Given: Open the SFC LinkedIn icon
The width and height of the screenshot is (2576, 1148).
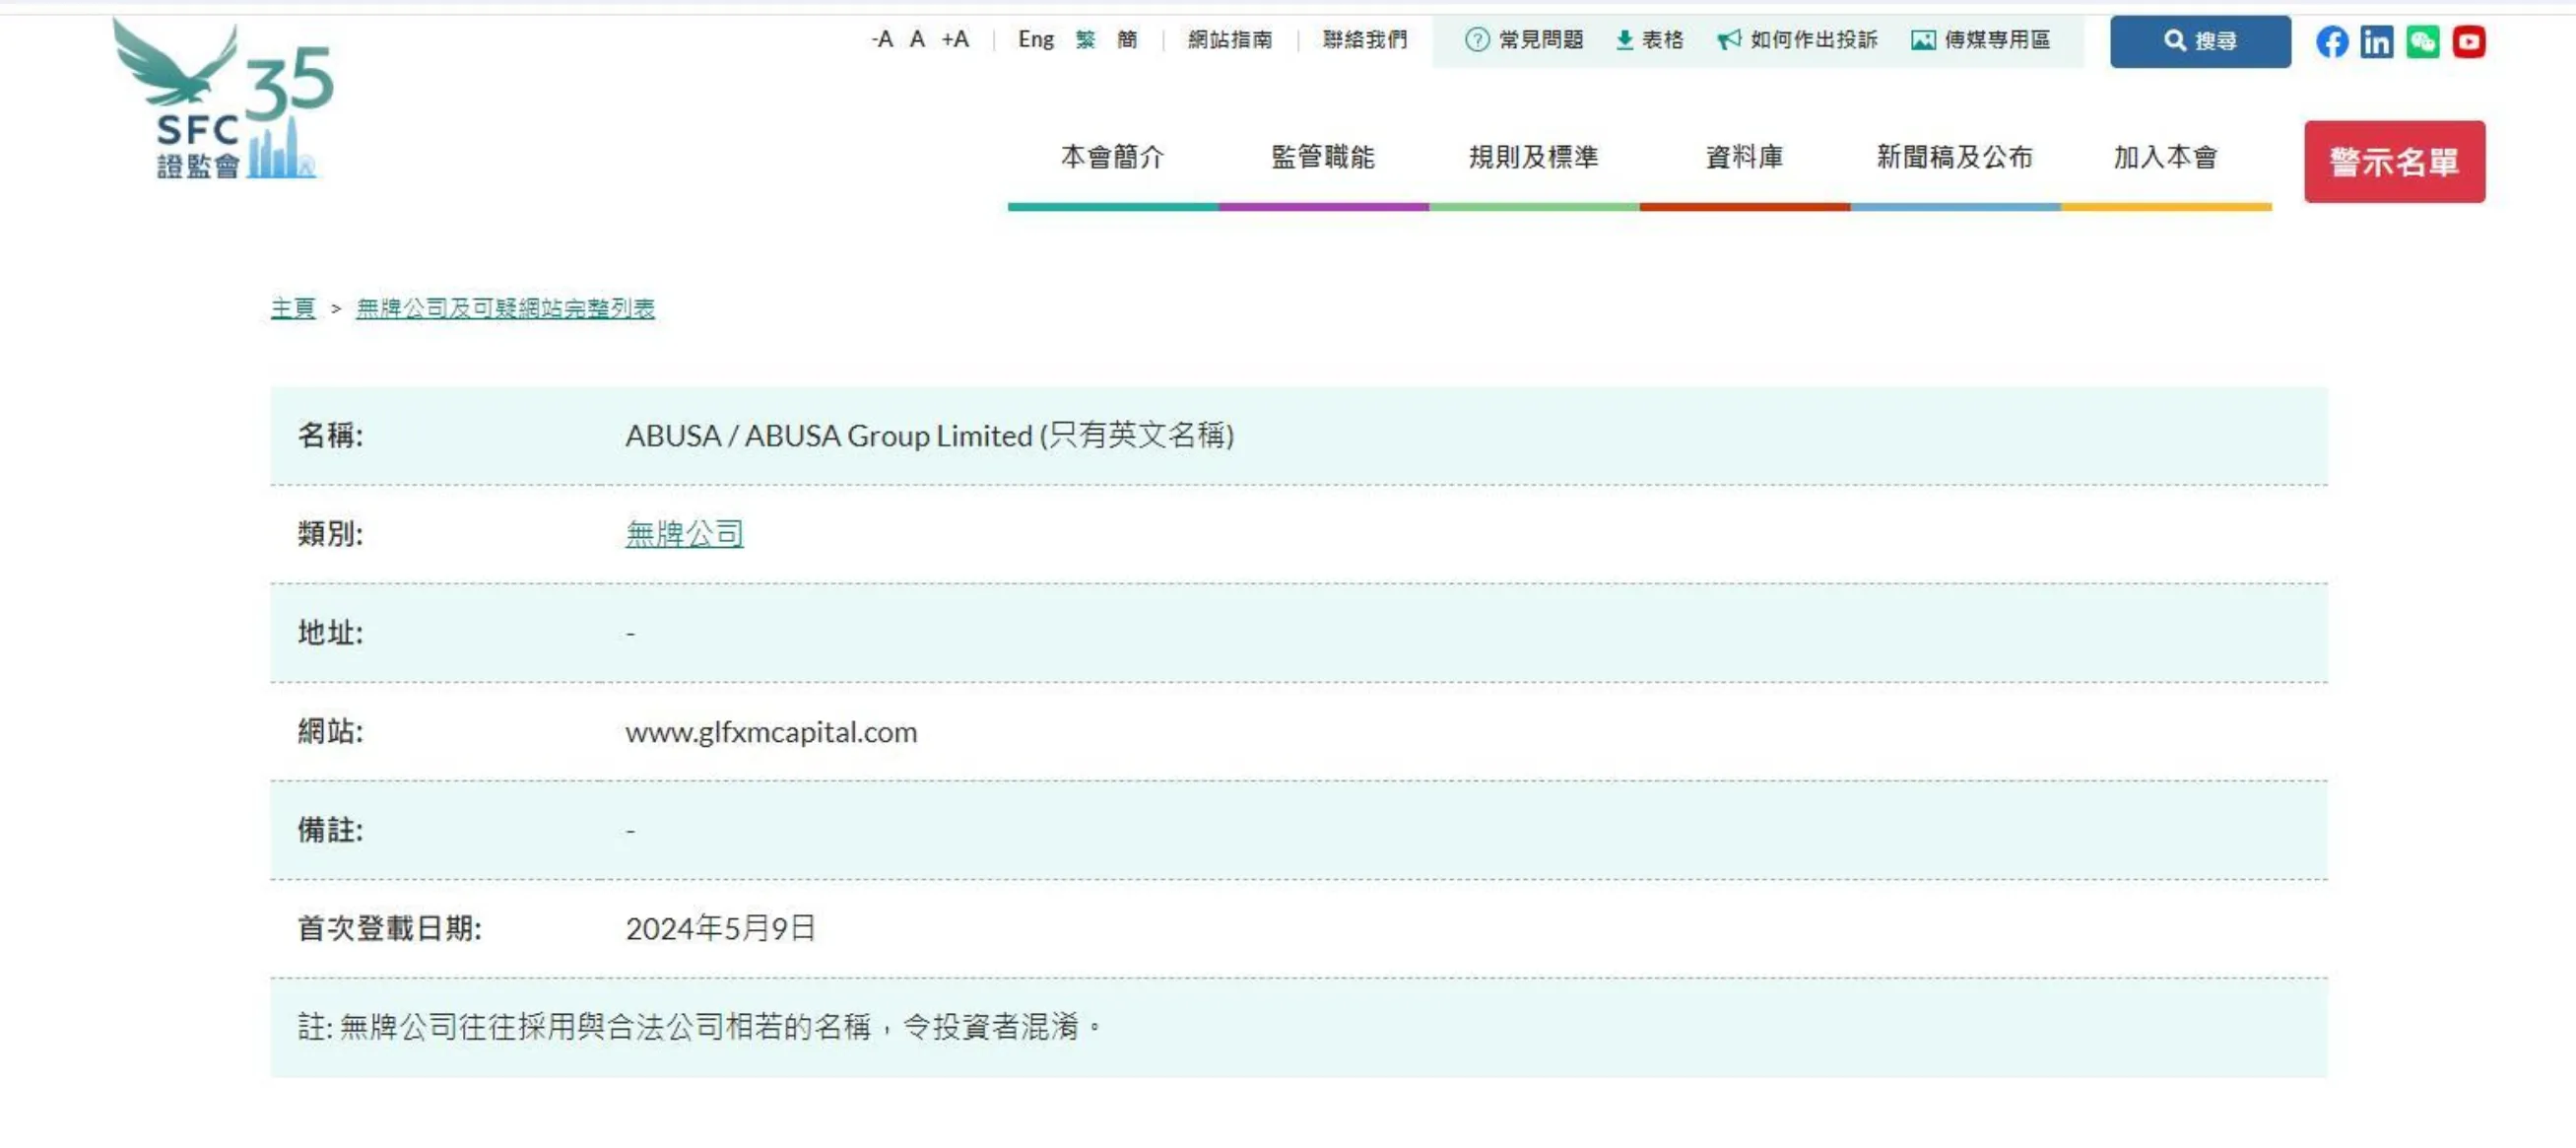Looking at the screenshot, I should tap(2377, 42).
